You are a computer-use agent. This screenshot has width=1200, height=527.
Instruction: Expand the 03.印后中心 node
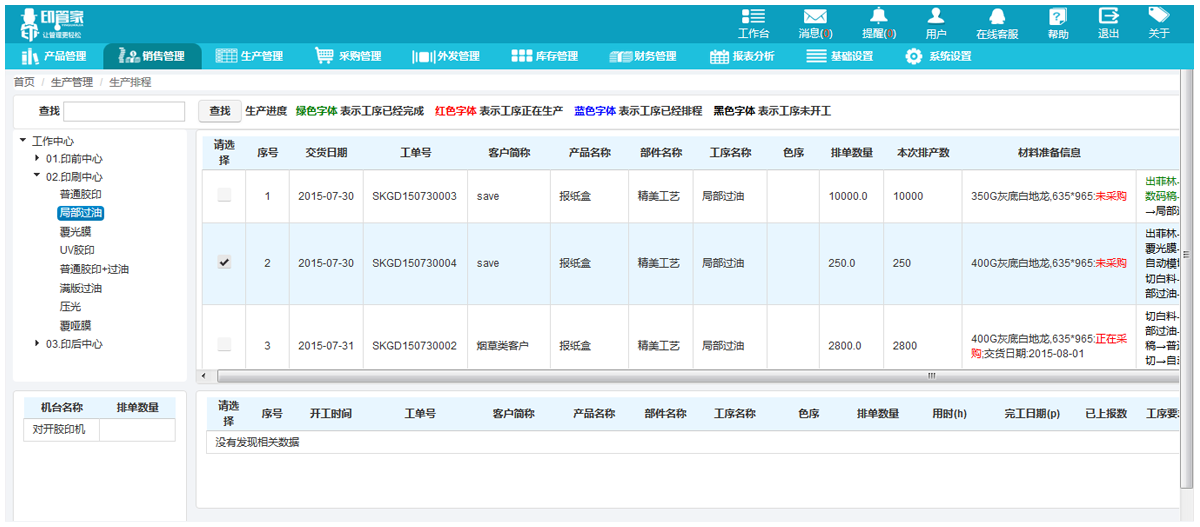[x=38, y=343]
